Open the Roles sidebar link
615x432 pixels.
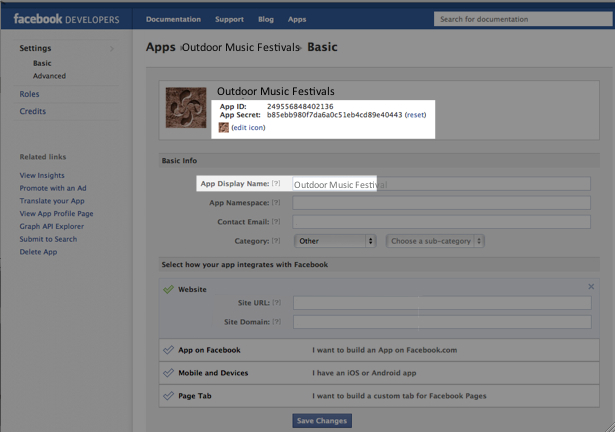[29, 94]
